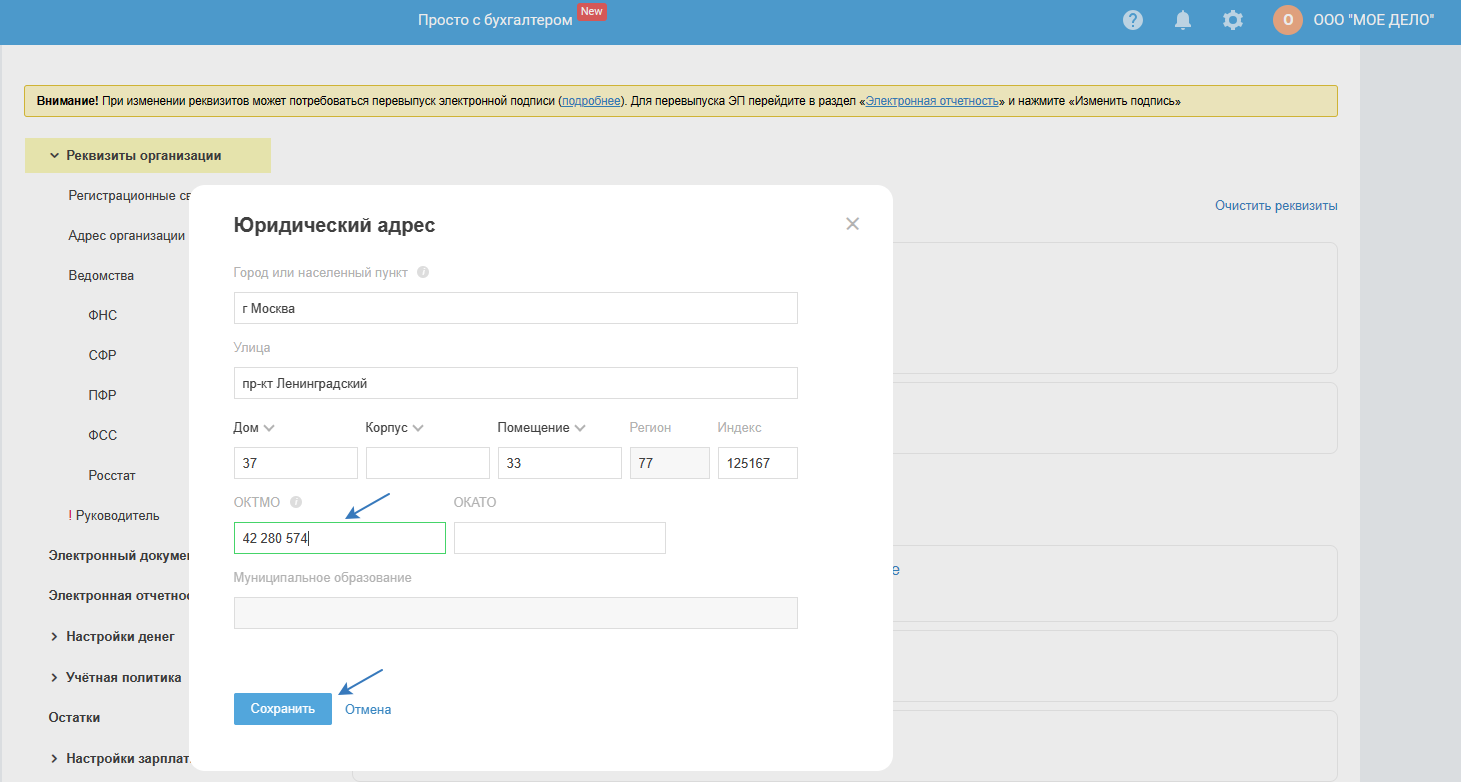This screenshot has height=782, width=1461.
Task: Open the Корпус type dropdown
Action: tap(395, 428)
